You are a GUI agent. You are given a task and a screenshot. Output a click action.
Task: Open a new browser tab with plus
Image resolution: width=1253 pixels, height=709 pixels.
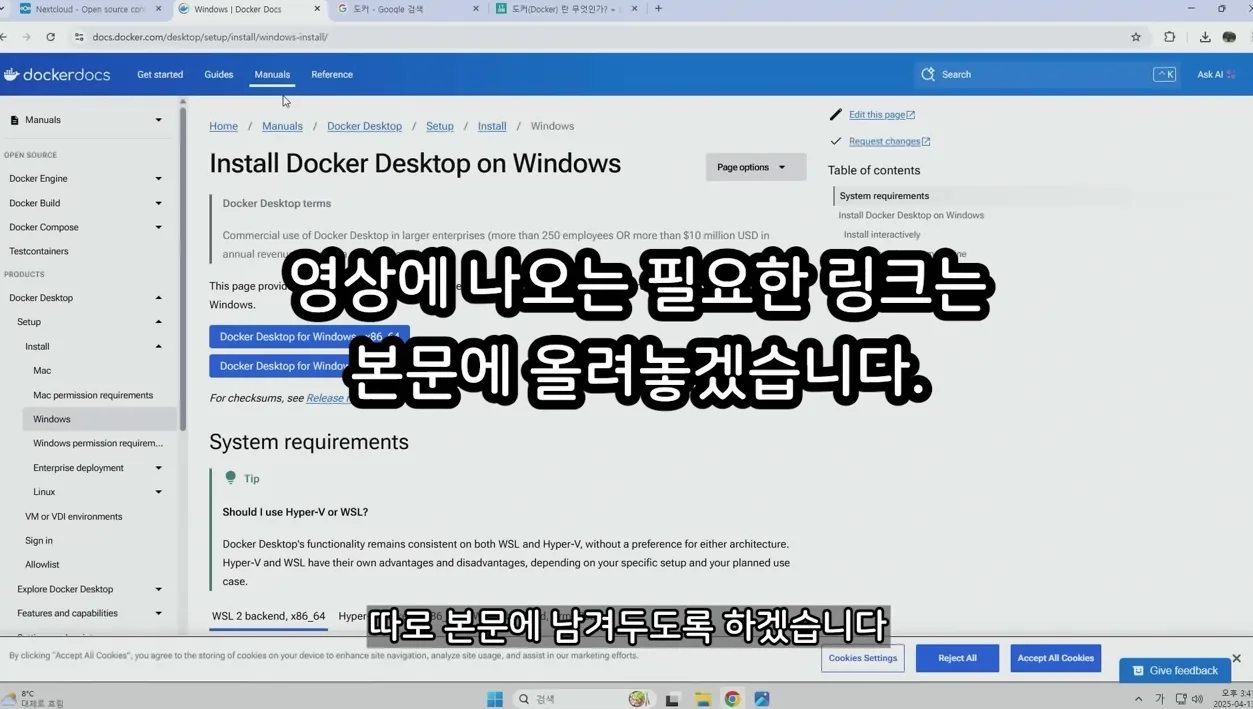click(x=658, y=9)
